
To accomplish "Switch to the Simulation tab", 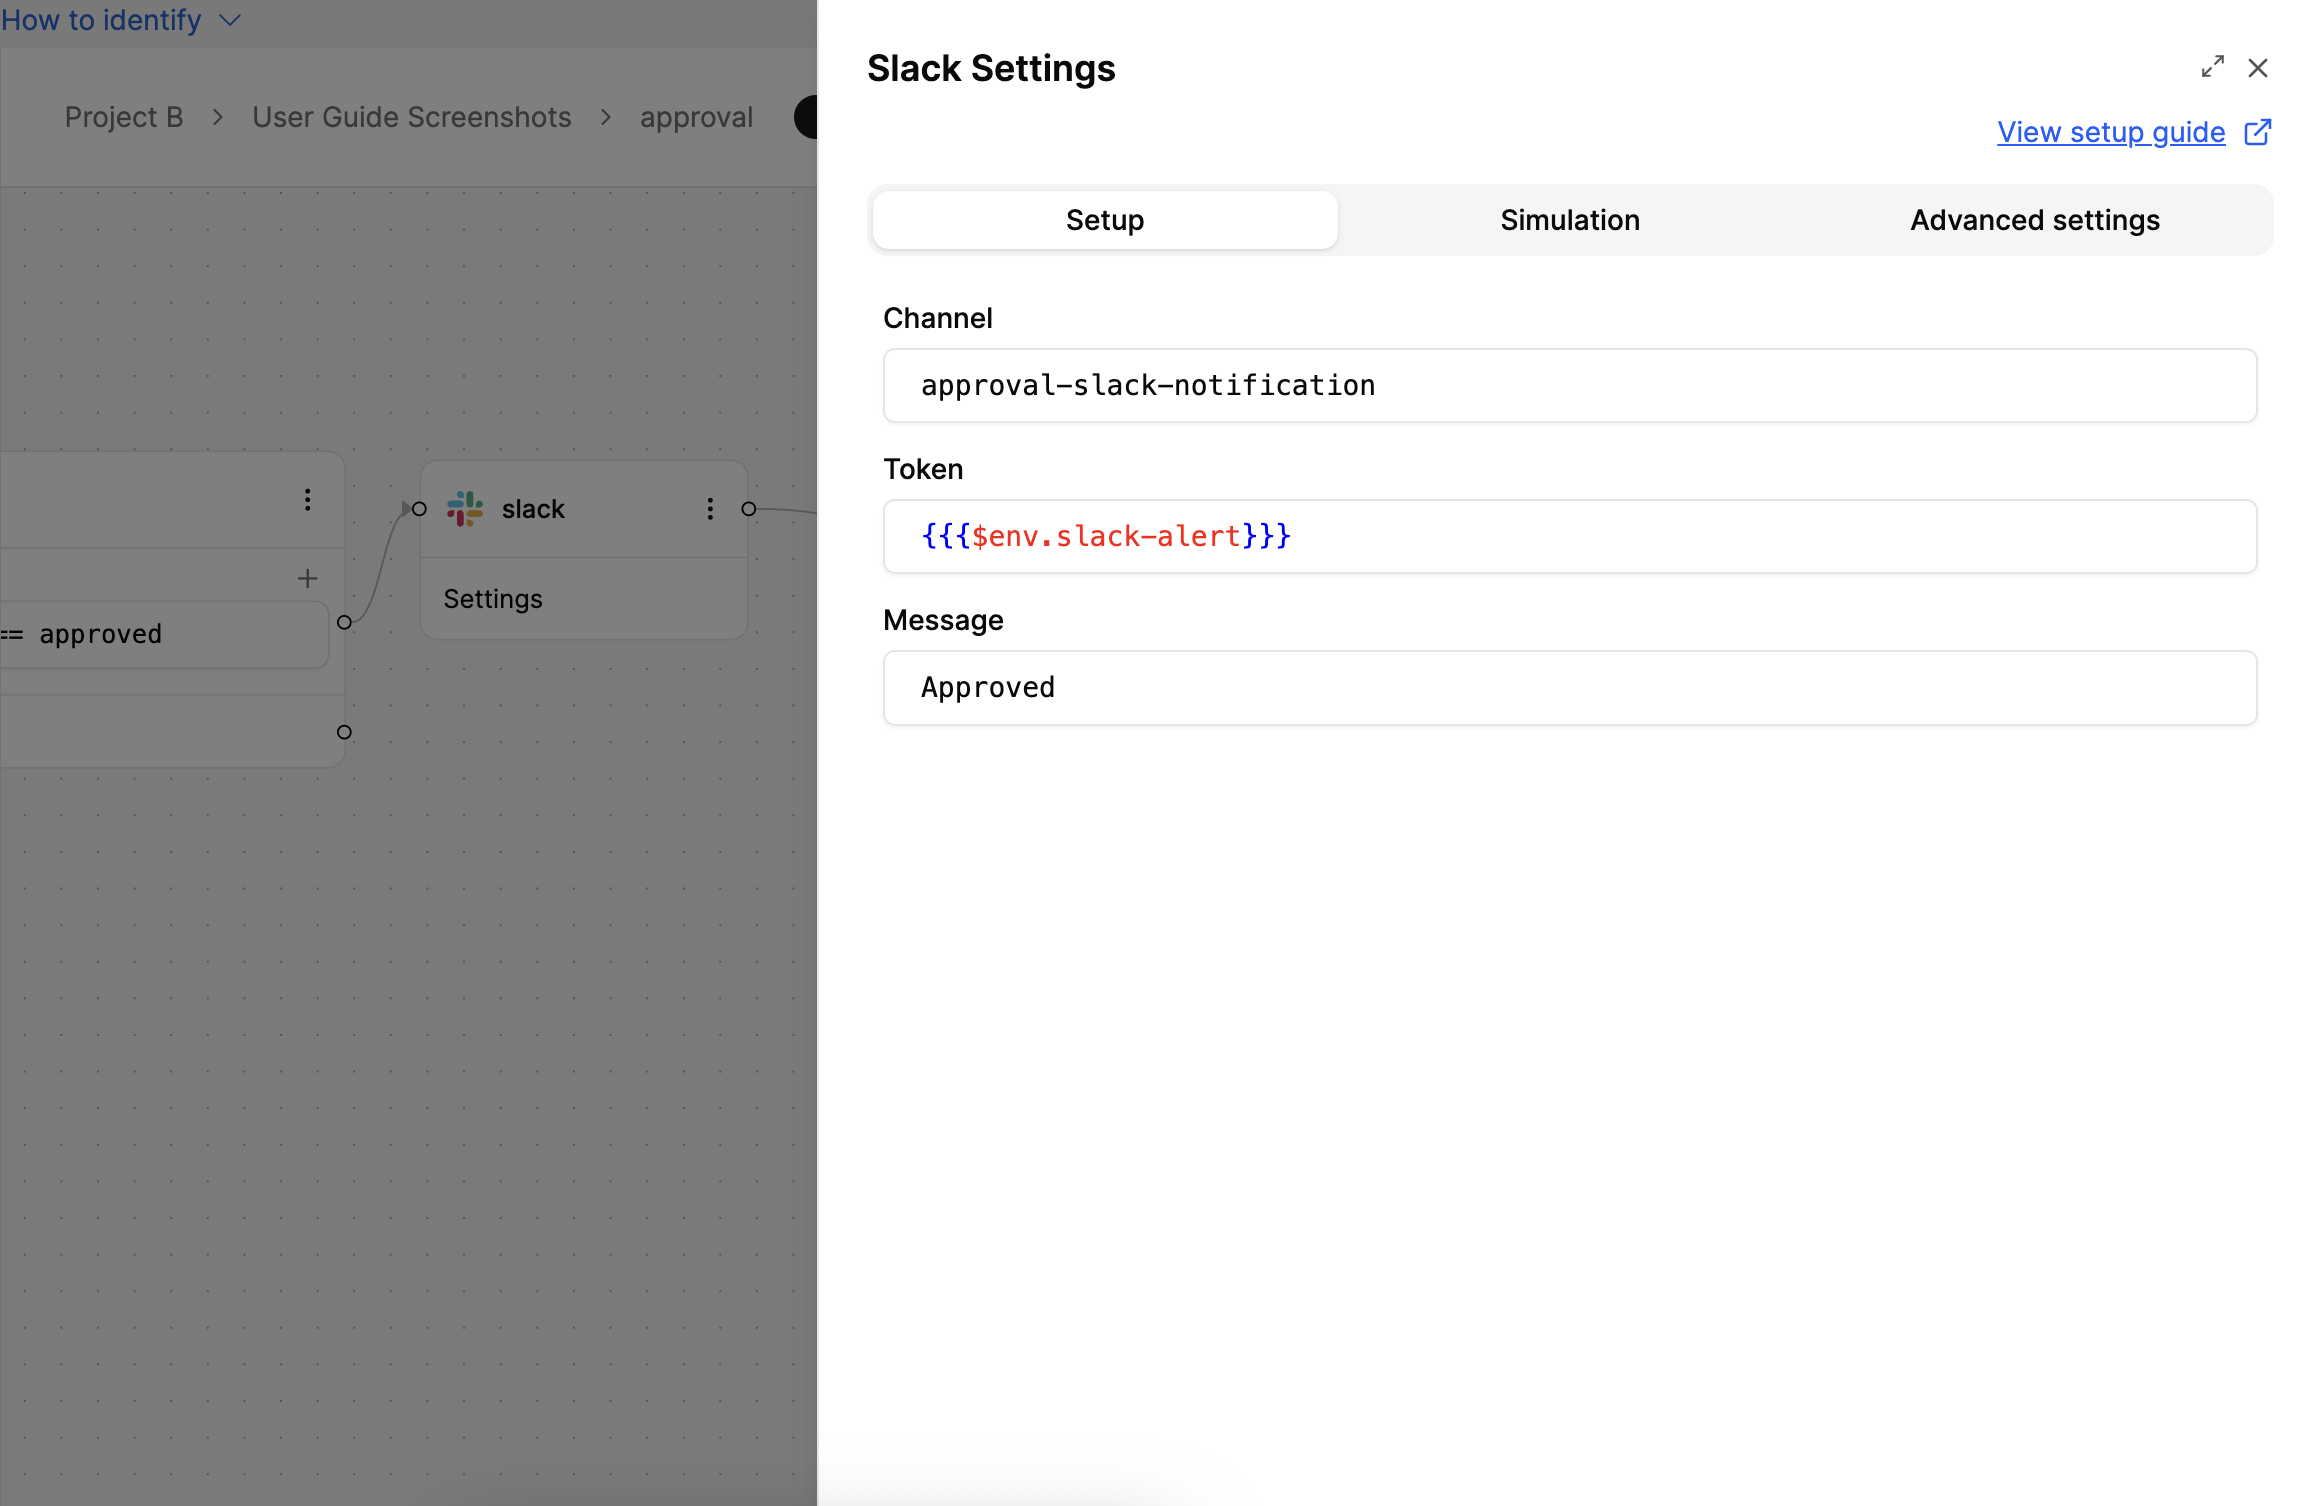I will click(1570, 220).
